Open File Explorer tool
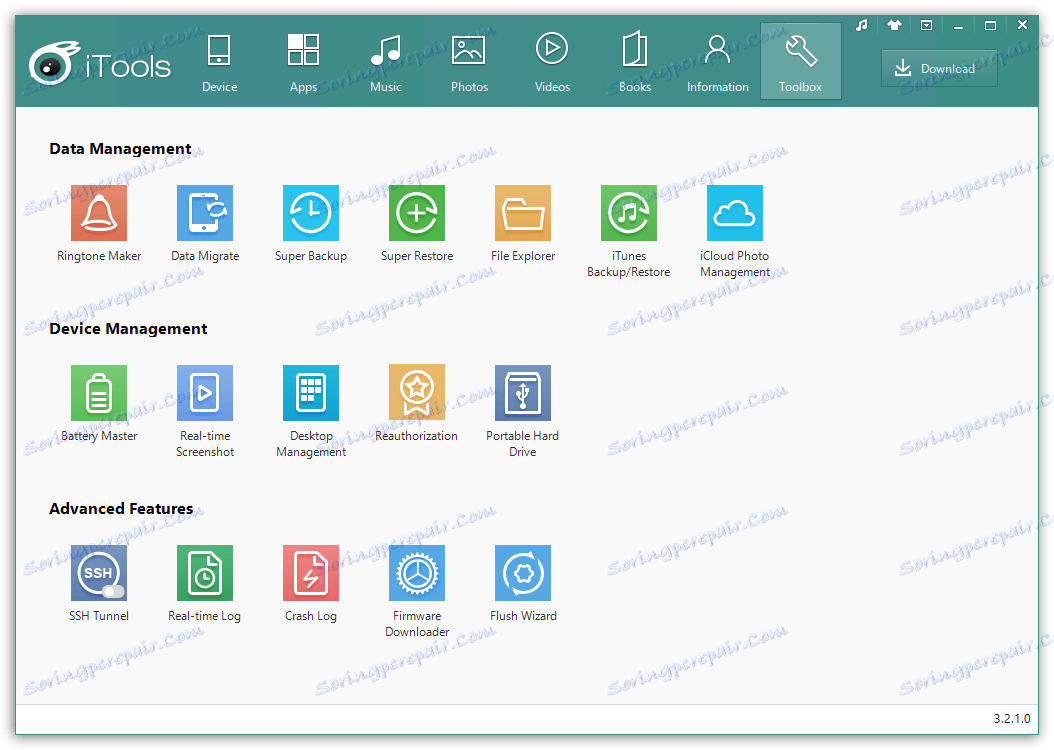 click(523, 213)
